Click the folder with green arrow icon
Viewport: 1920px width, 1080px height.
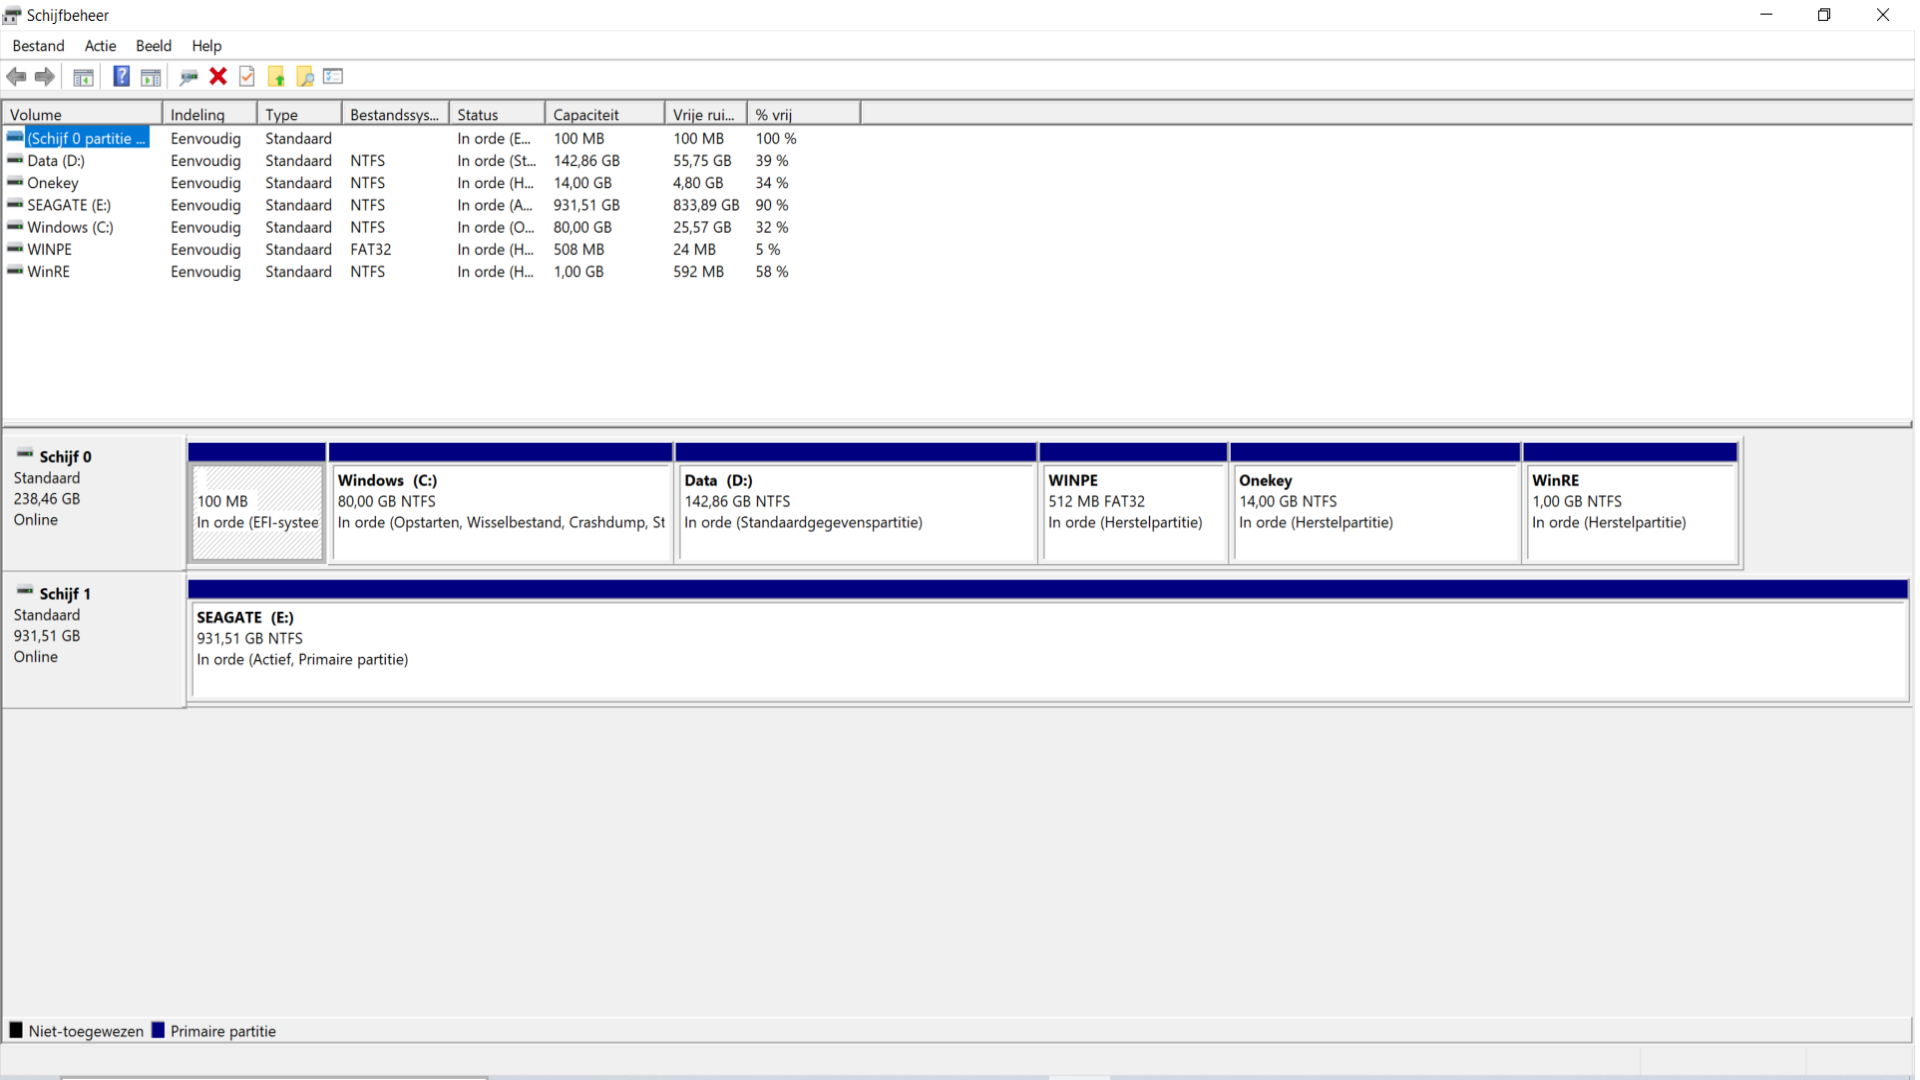point(276,76)
